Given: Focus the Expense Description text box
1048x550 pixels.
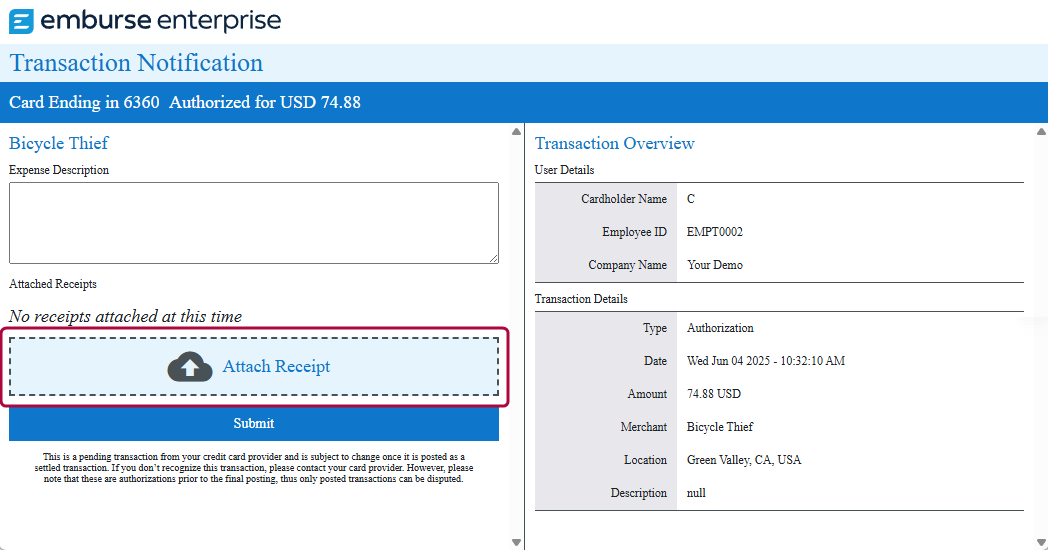Looking at the screenshot, I should (254, 223).
